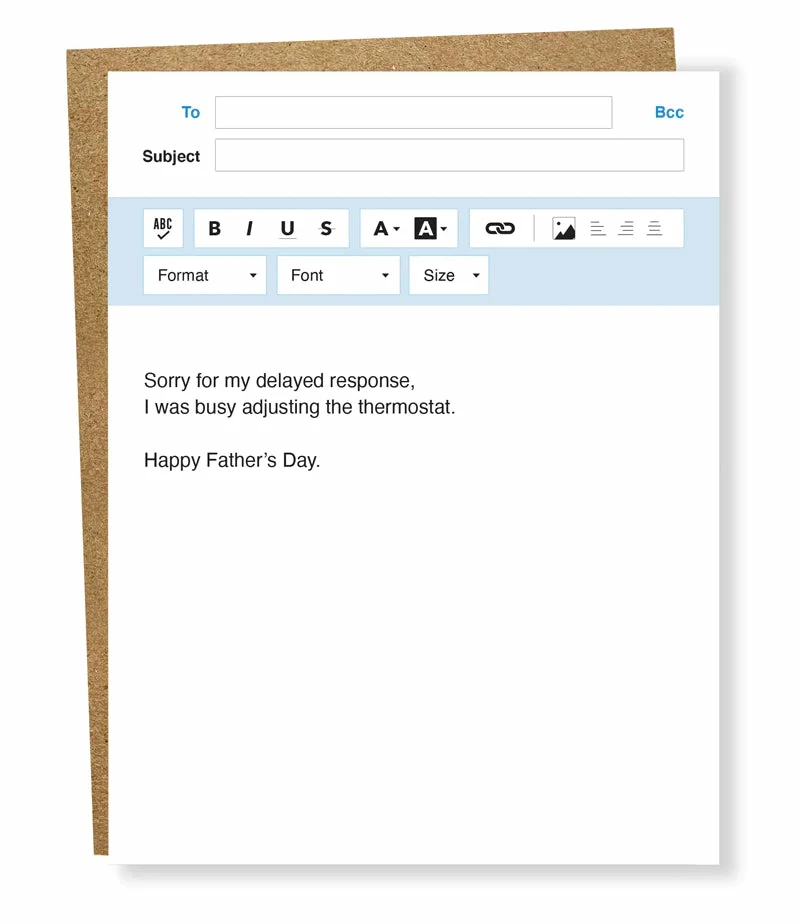Image resolution: width=800 pixels, height=924 pixels.
Task: Focus the To recipient field
Action: [x=413, y=113]
